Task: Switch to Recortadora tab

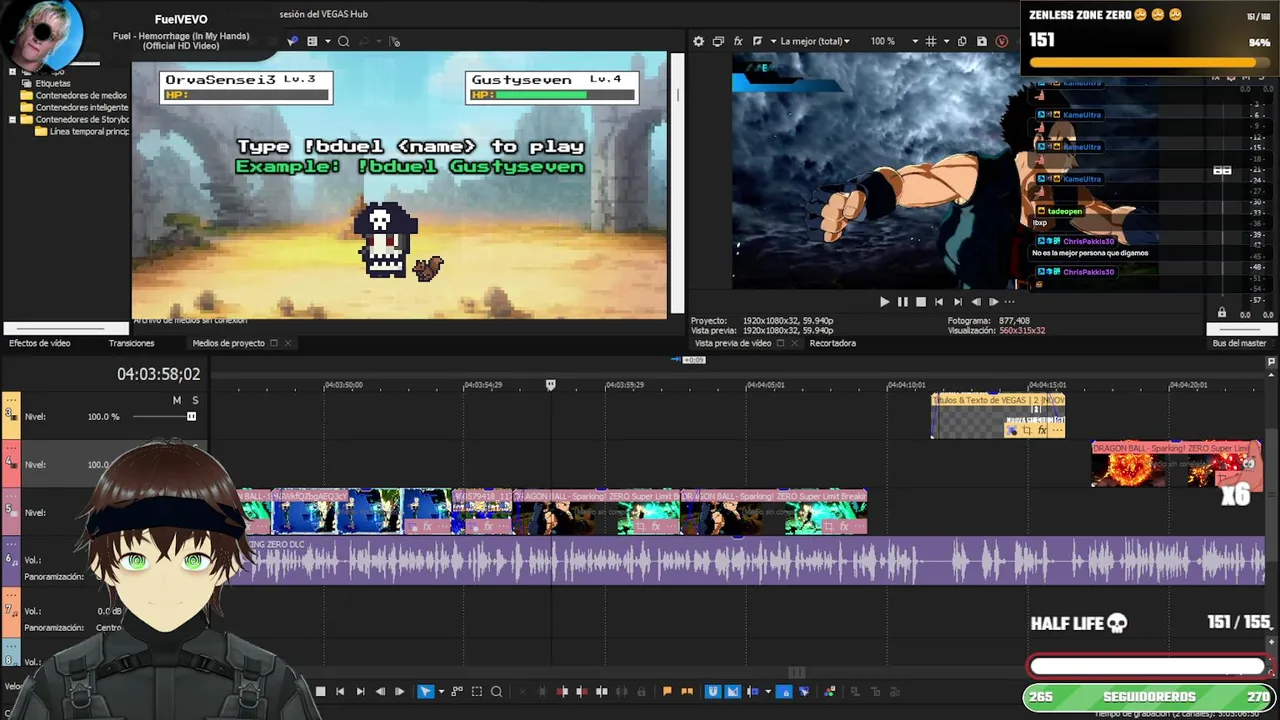Action: click(x=833, y=343)
